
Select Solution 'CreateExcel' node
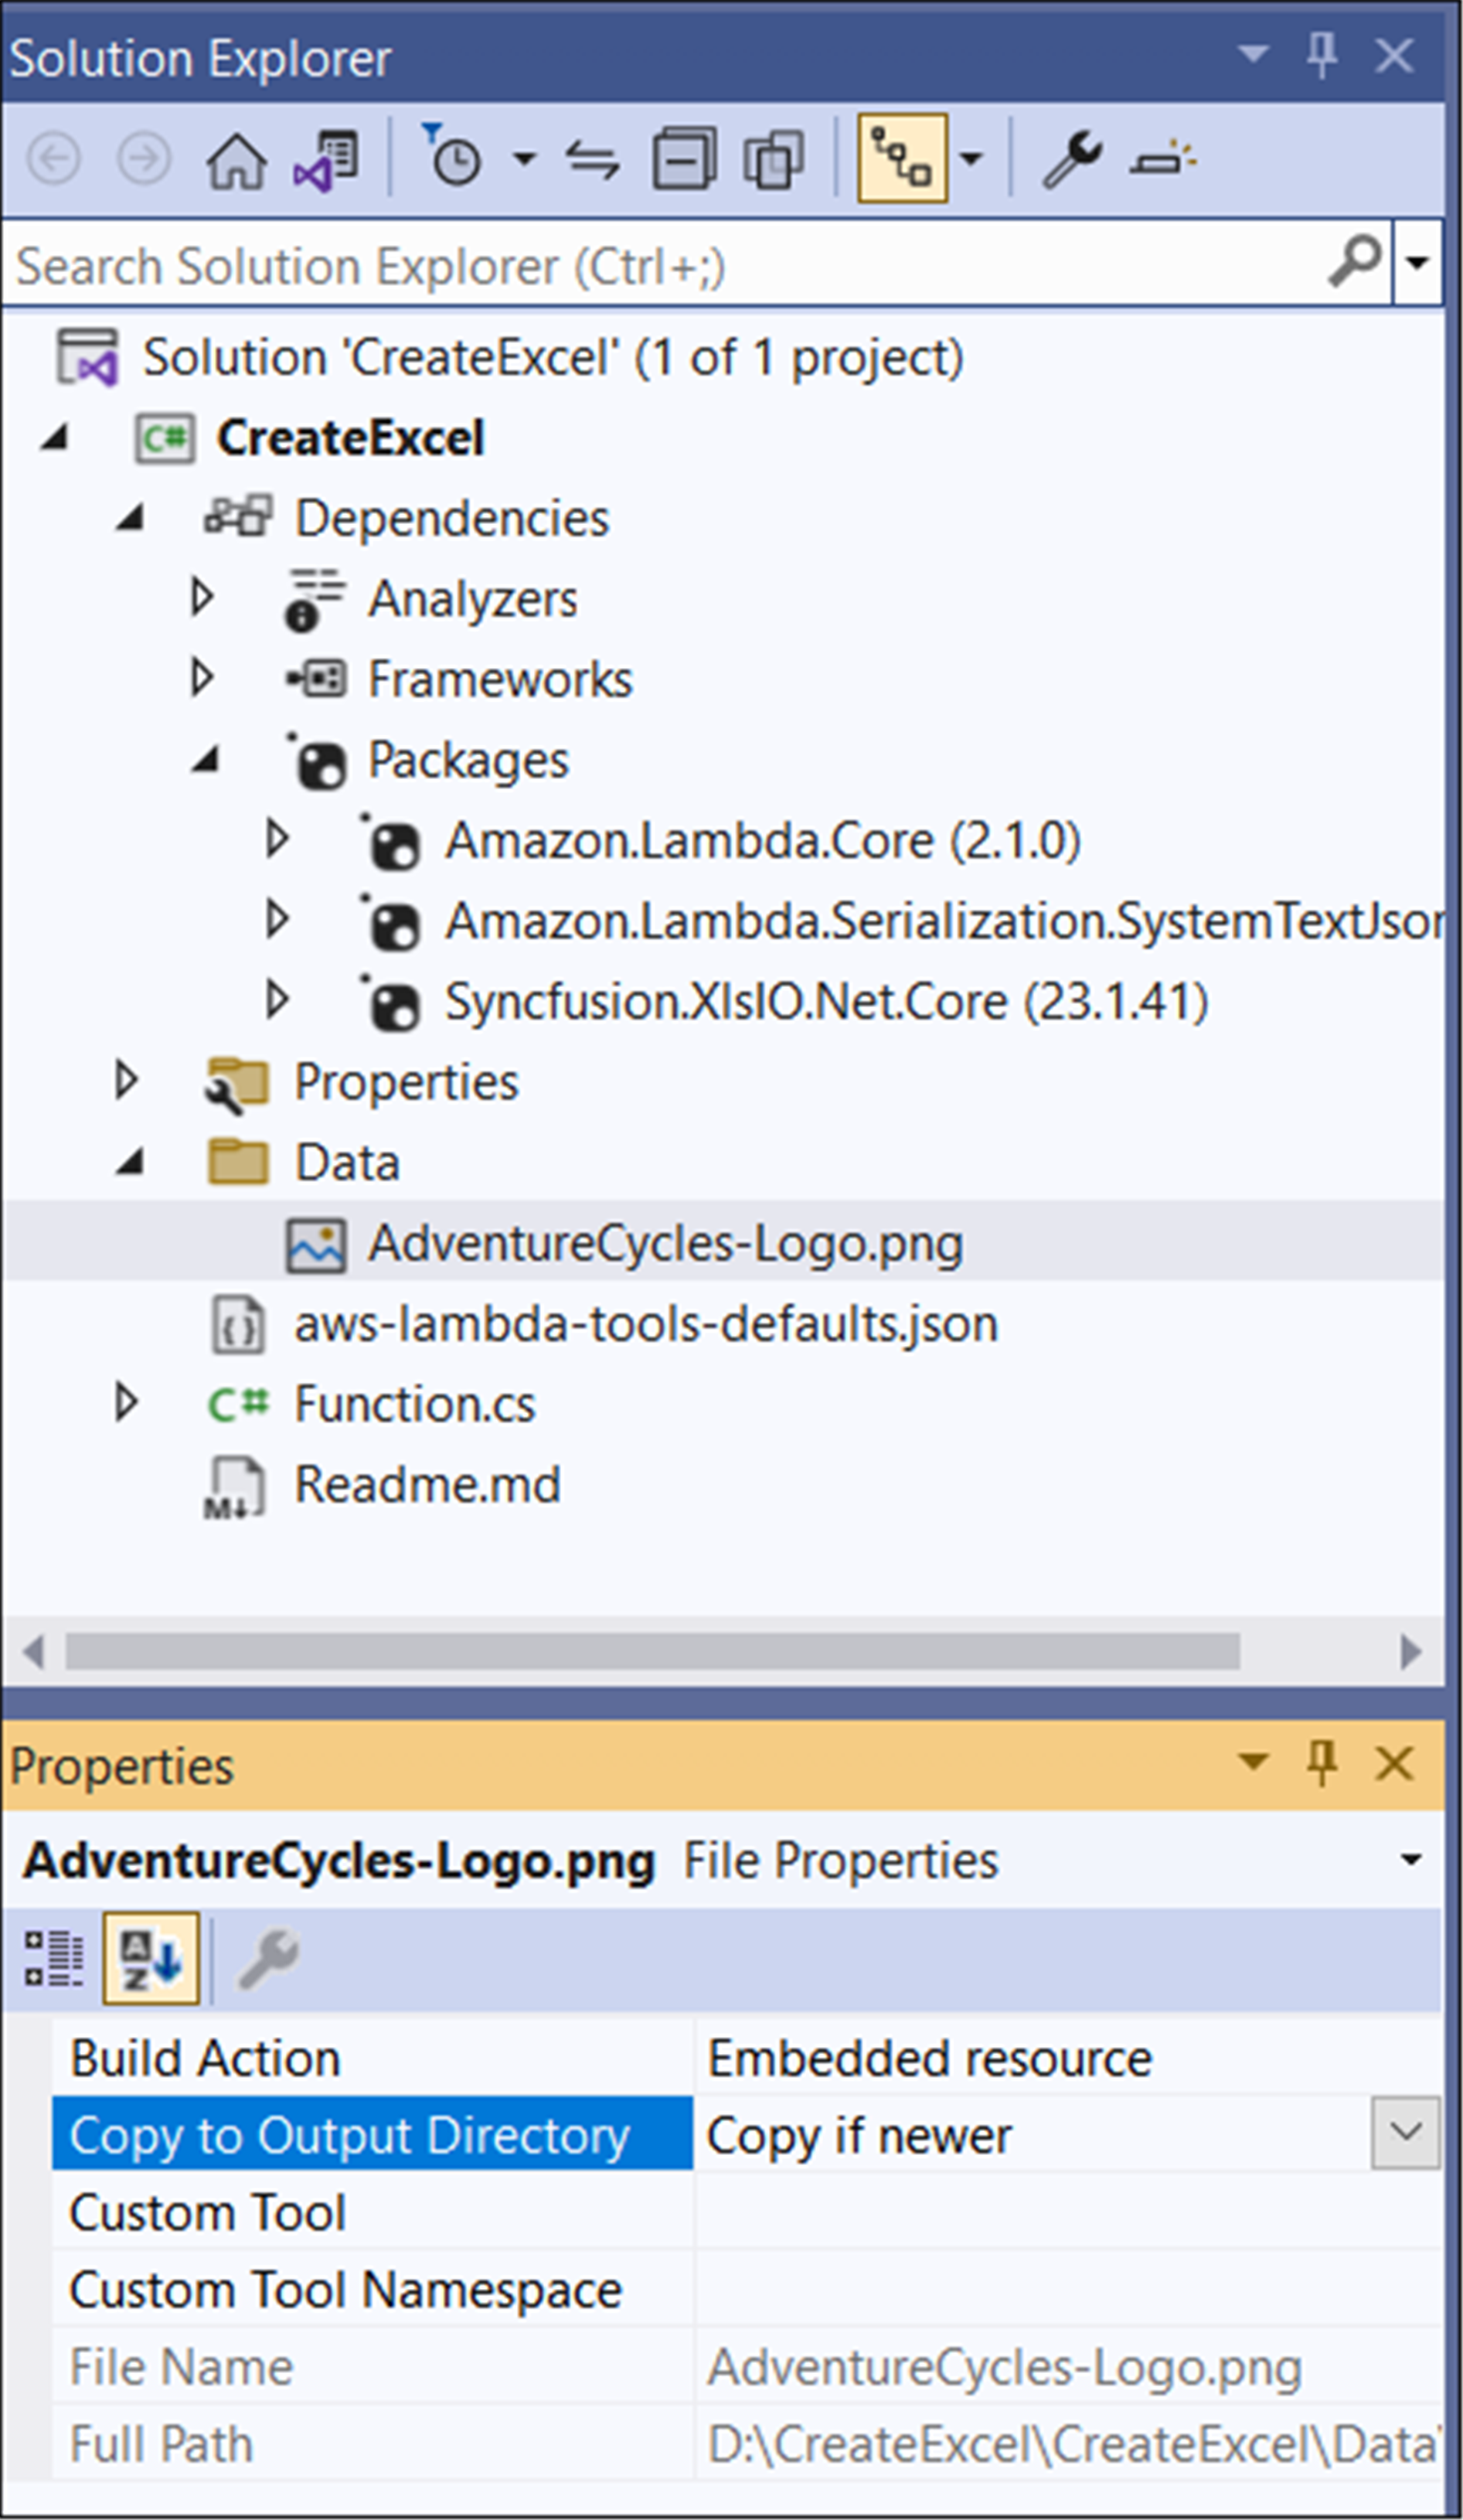coord(552,358)
